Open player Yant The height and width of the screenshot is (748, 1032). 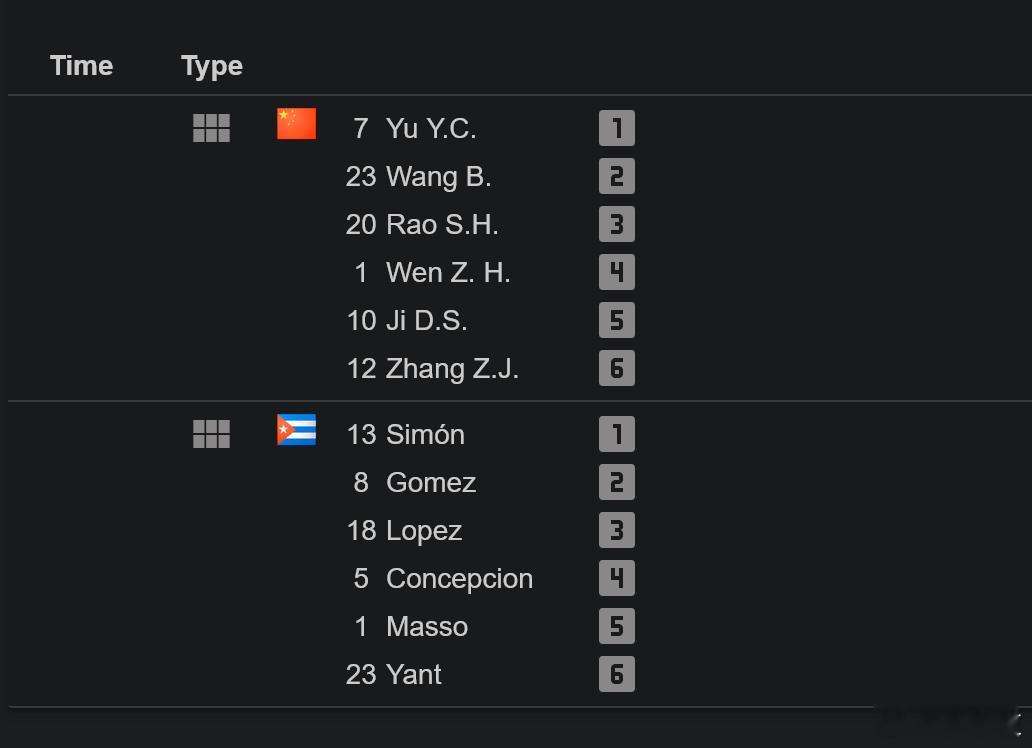[413, 674]
